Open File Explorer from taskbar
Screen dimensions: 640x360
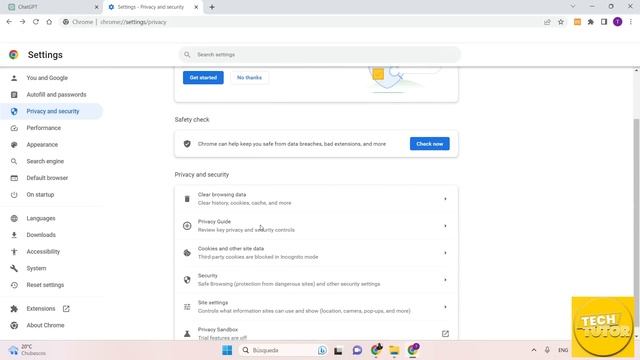(x=394, y=350)
